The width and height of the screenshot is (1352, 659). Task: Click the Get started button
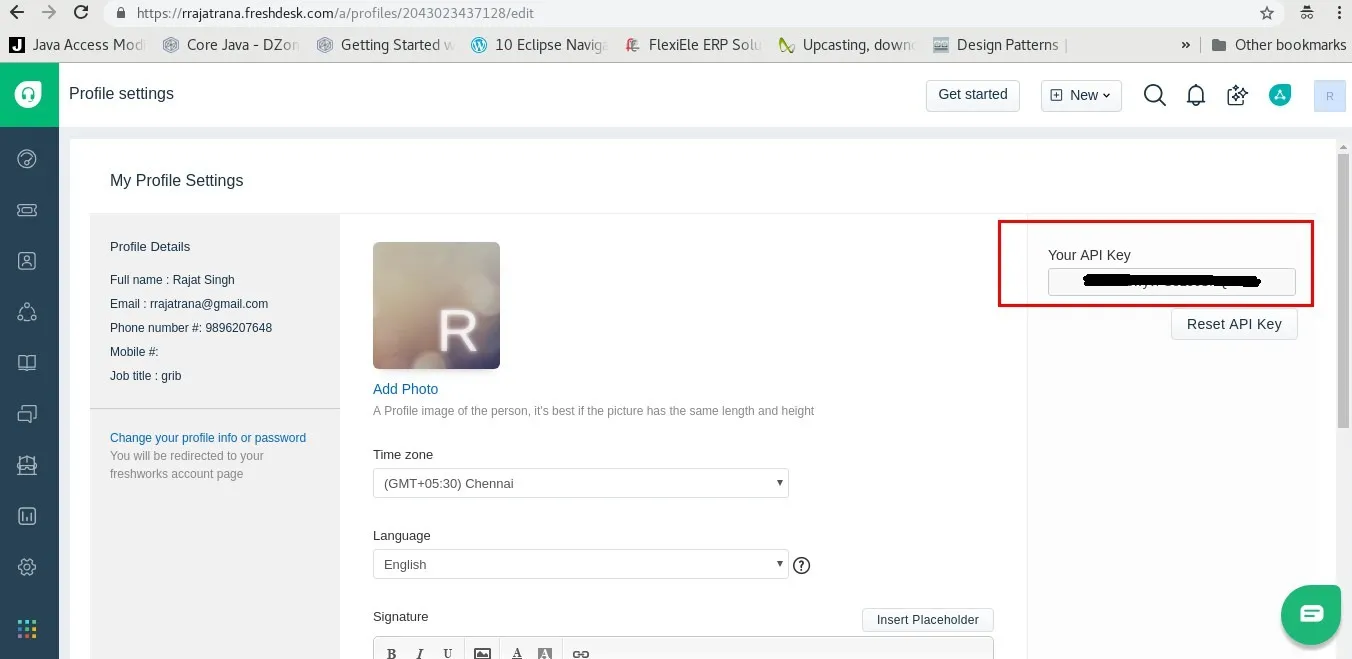click(x=973, y=95)
